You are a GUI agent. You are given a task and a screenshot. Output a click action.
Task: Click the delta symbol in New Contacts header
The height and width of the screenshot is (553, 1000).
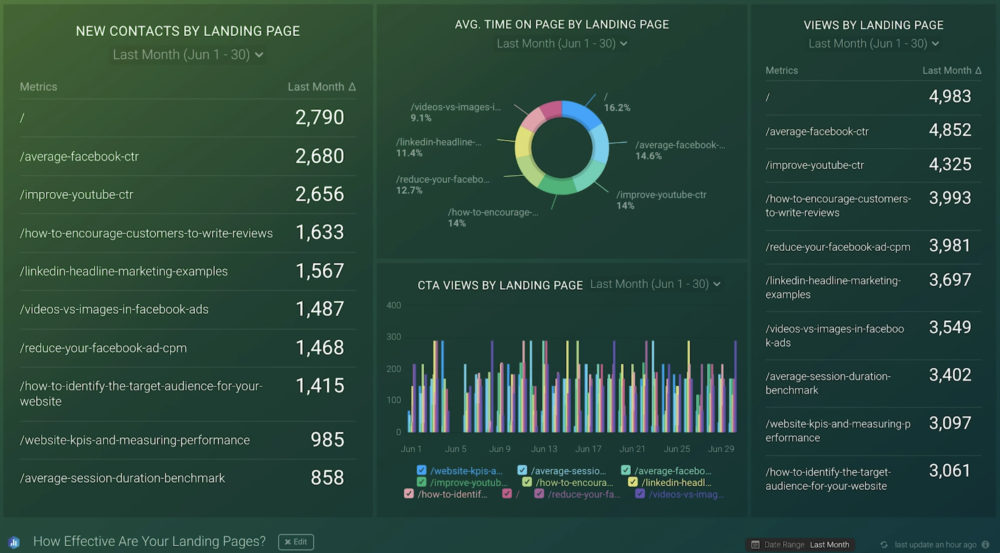tap(352, 87)
